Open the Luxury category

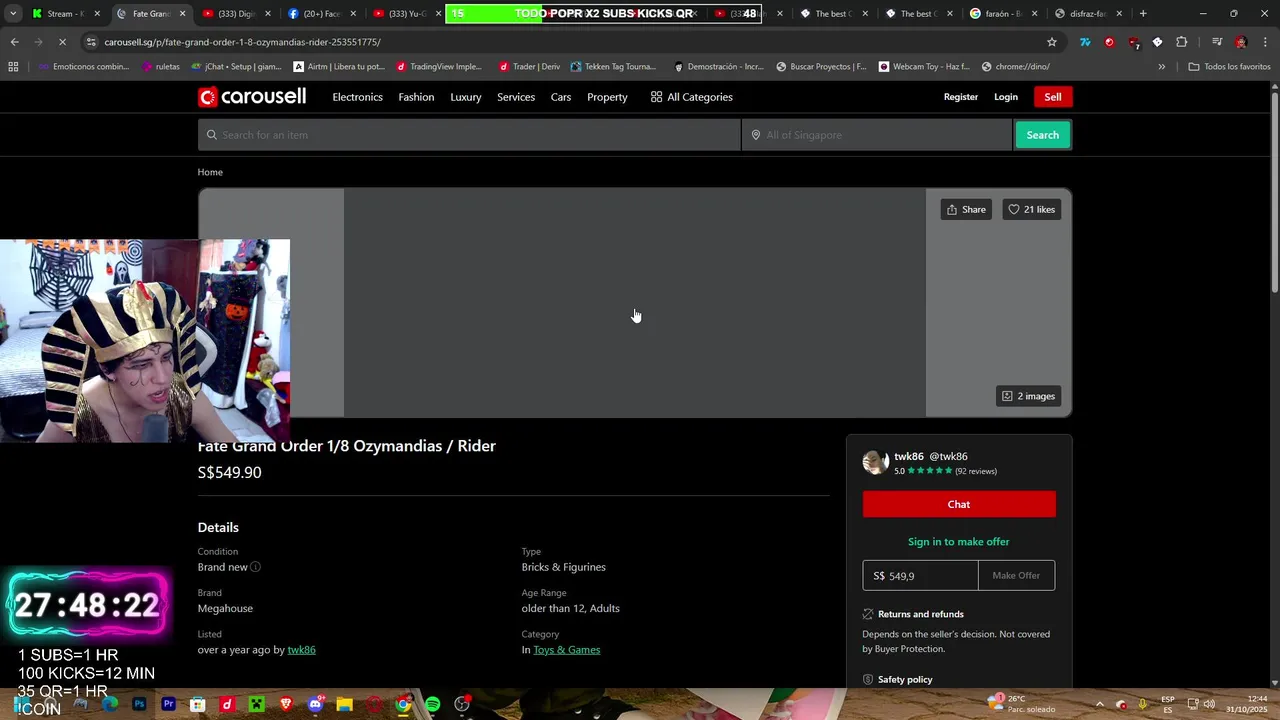[x=465, y=97]
